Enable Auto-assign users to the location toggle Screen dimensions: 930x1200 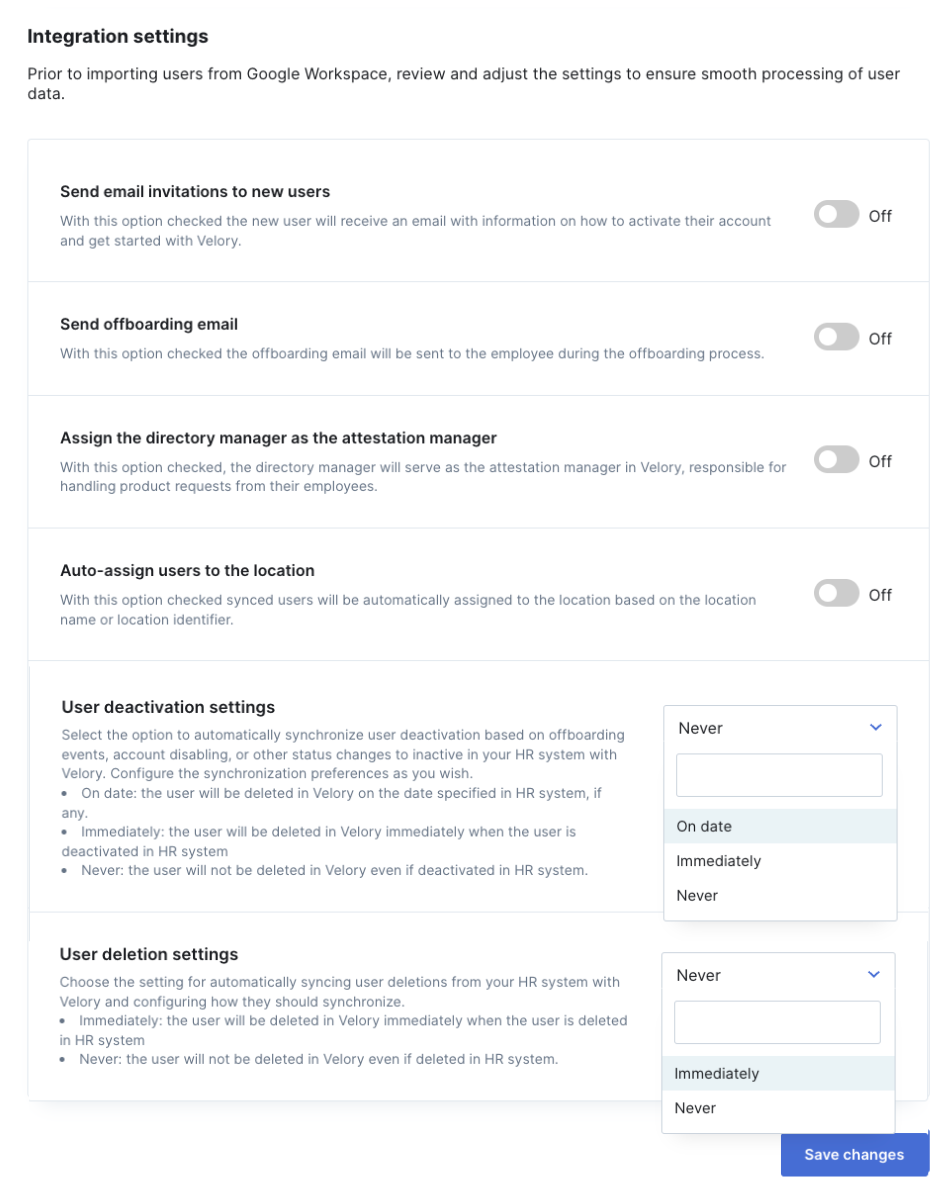836,594
